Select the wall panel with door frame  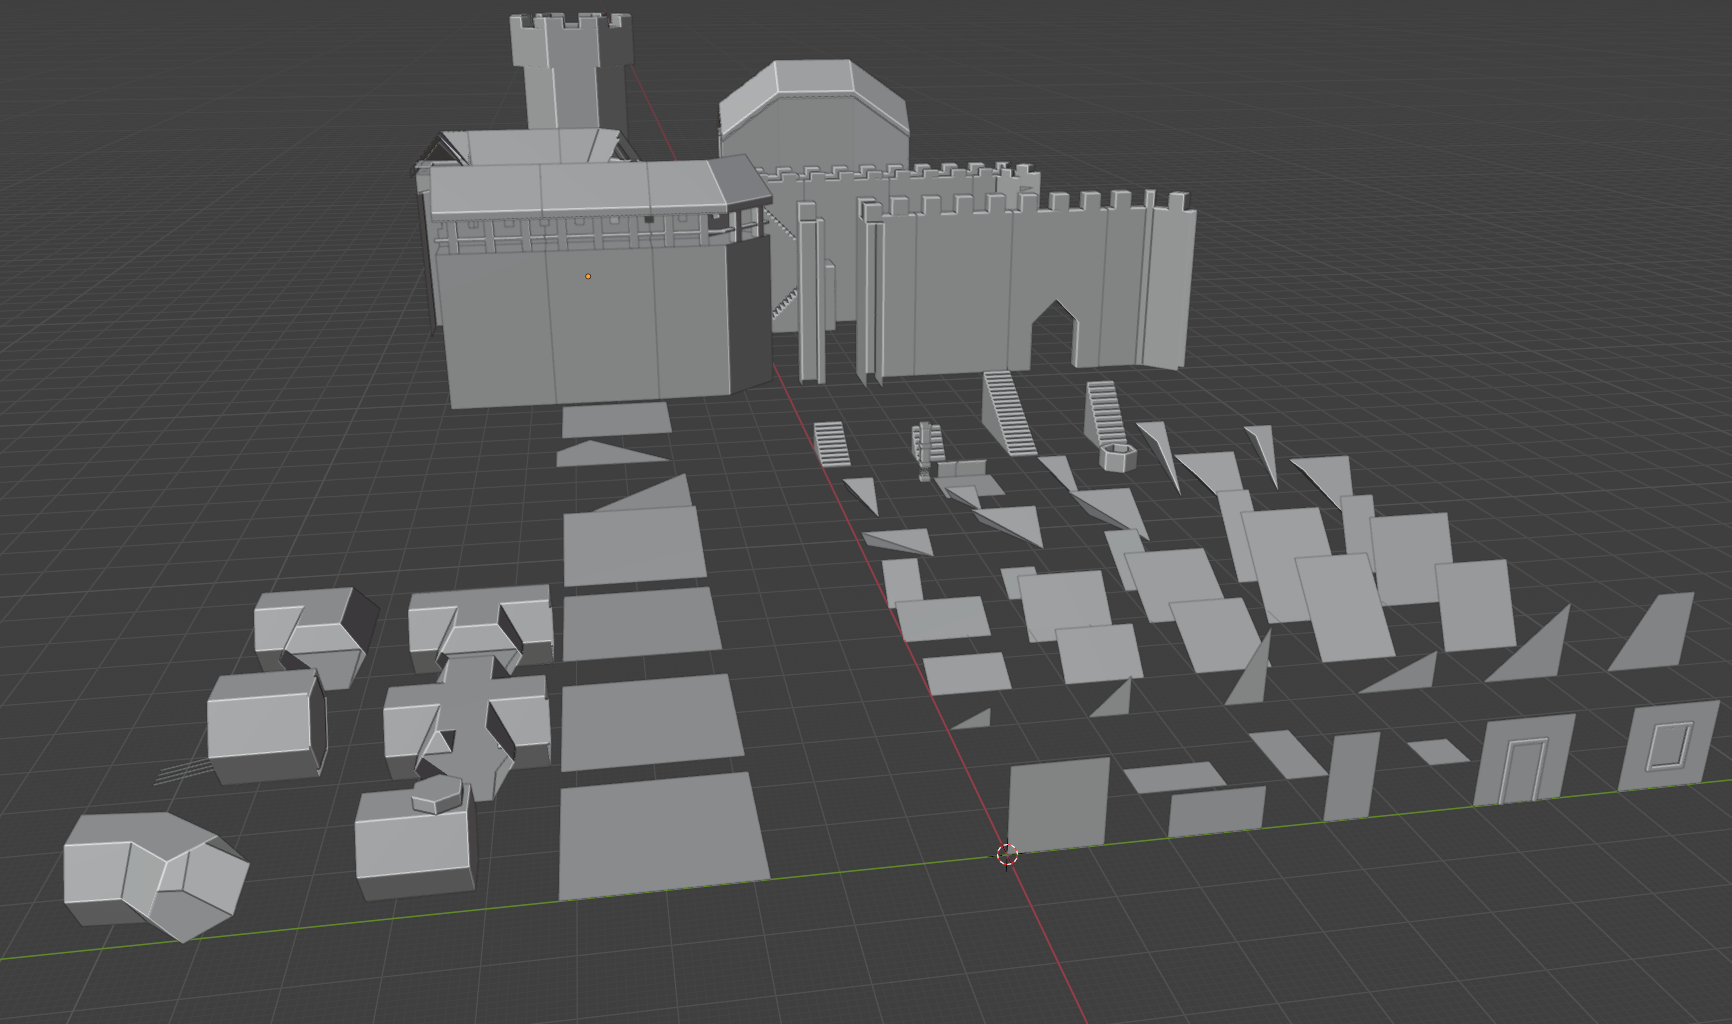pos(1524,760)
